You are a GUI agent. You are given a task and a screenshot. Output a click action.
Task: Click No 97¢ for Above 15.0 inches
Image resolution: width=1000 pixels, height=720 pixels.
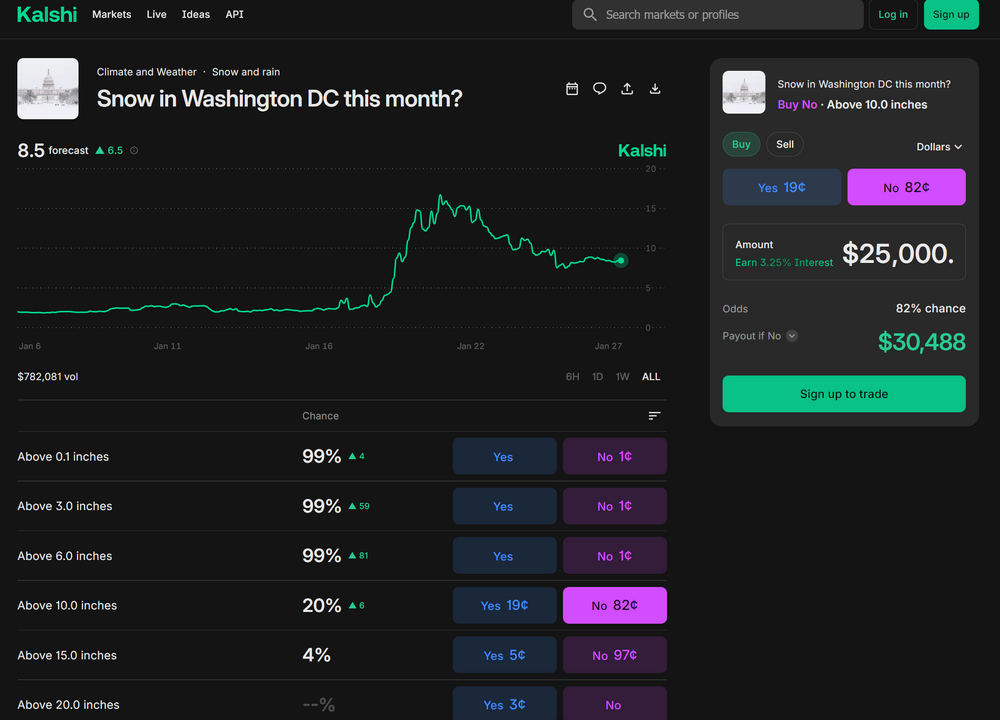point(614,656)
